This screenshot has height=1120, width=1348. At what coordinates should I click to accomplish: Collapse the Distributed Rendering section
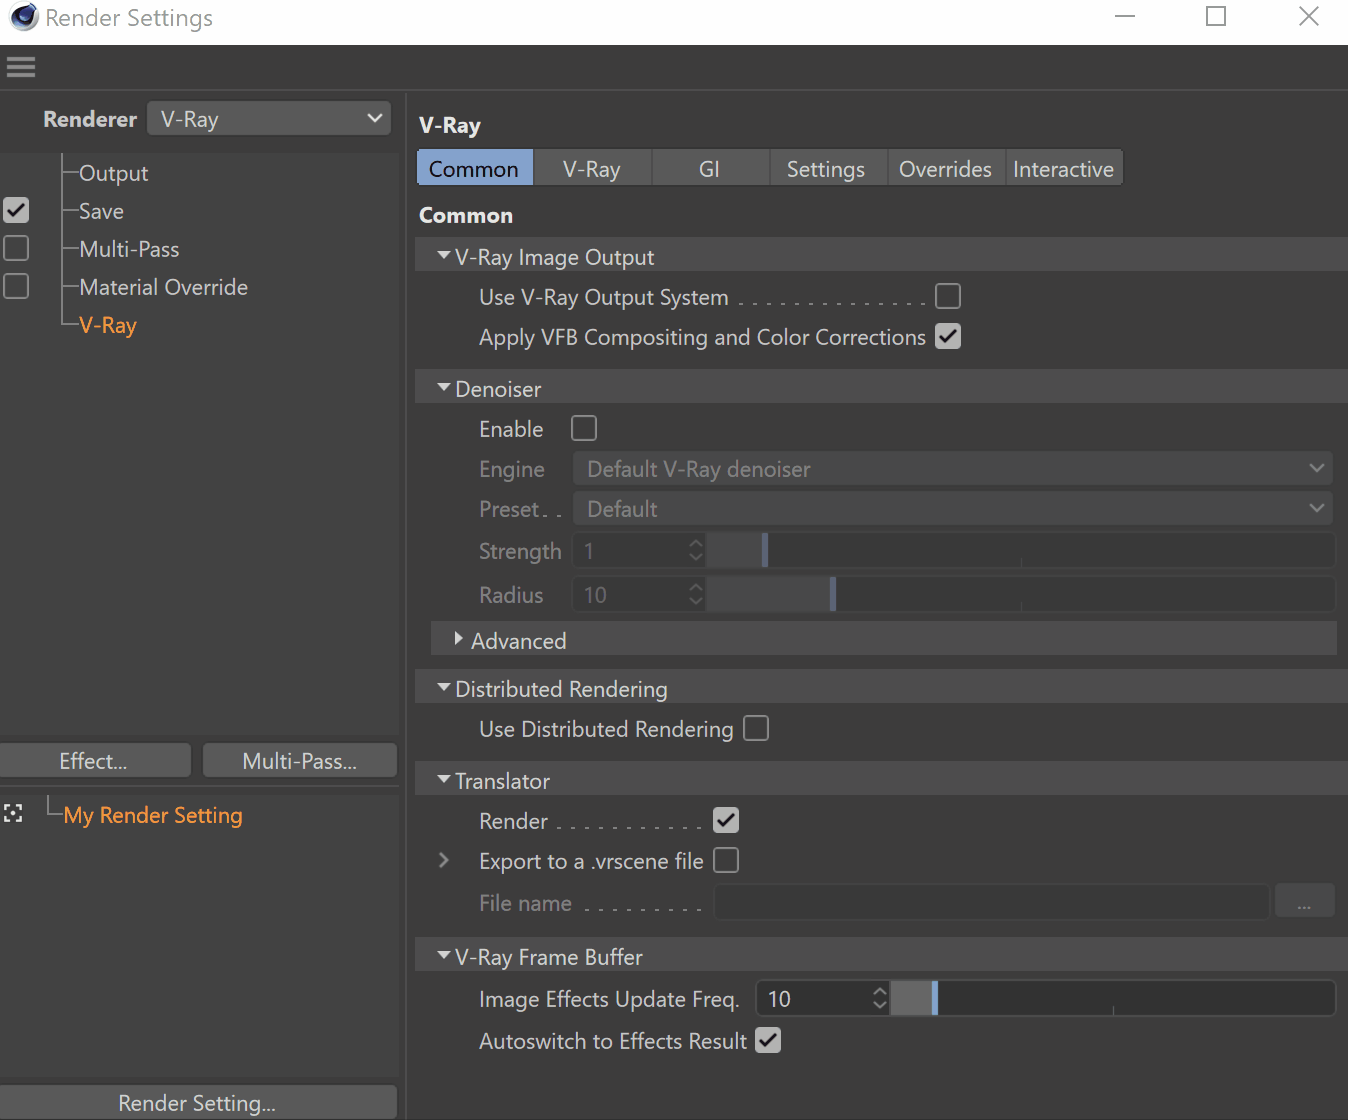coord(444,688)
